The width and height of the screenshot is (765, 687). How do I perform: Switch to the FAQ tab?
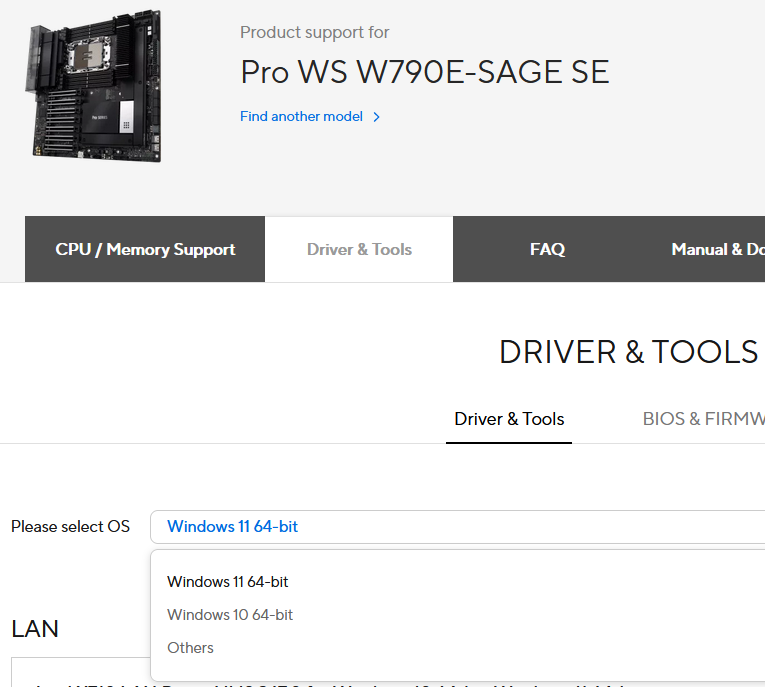(547, 249)
